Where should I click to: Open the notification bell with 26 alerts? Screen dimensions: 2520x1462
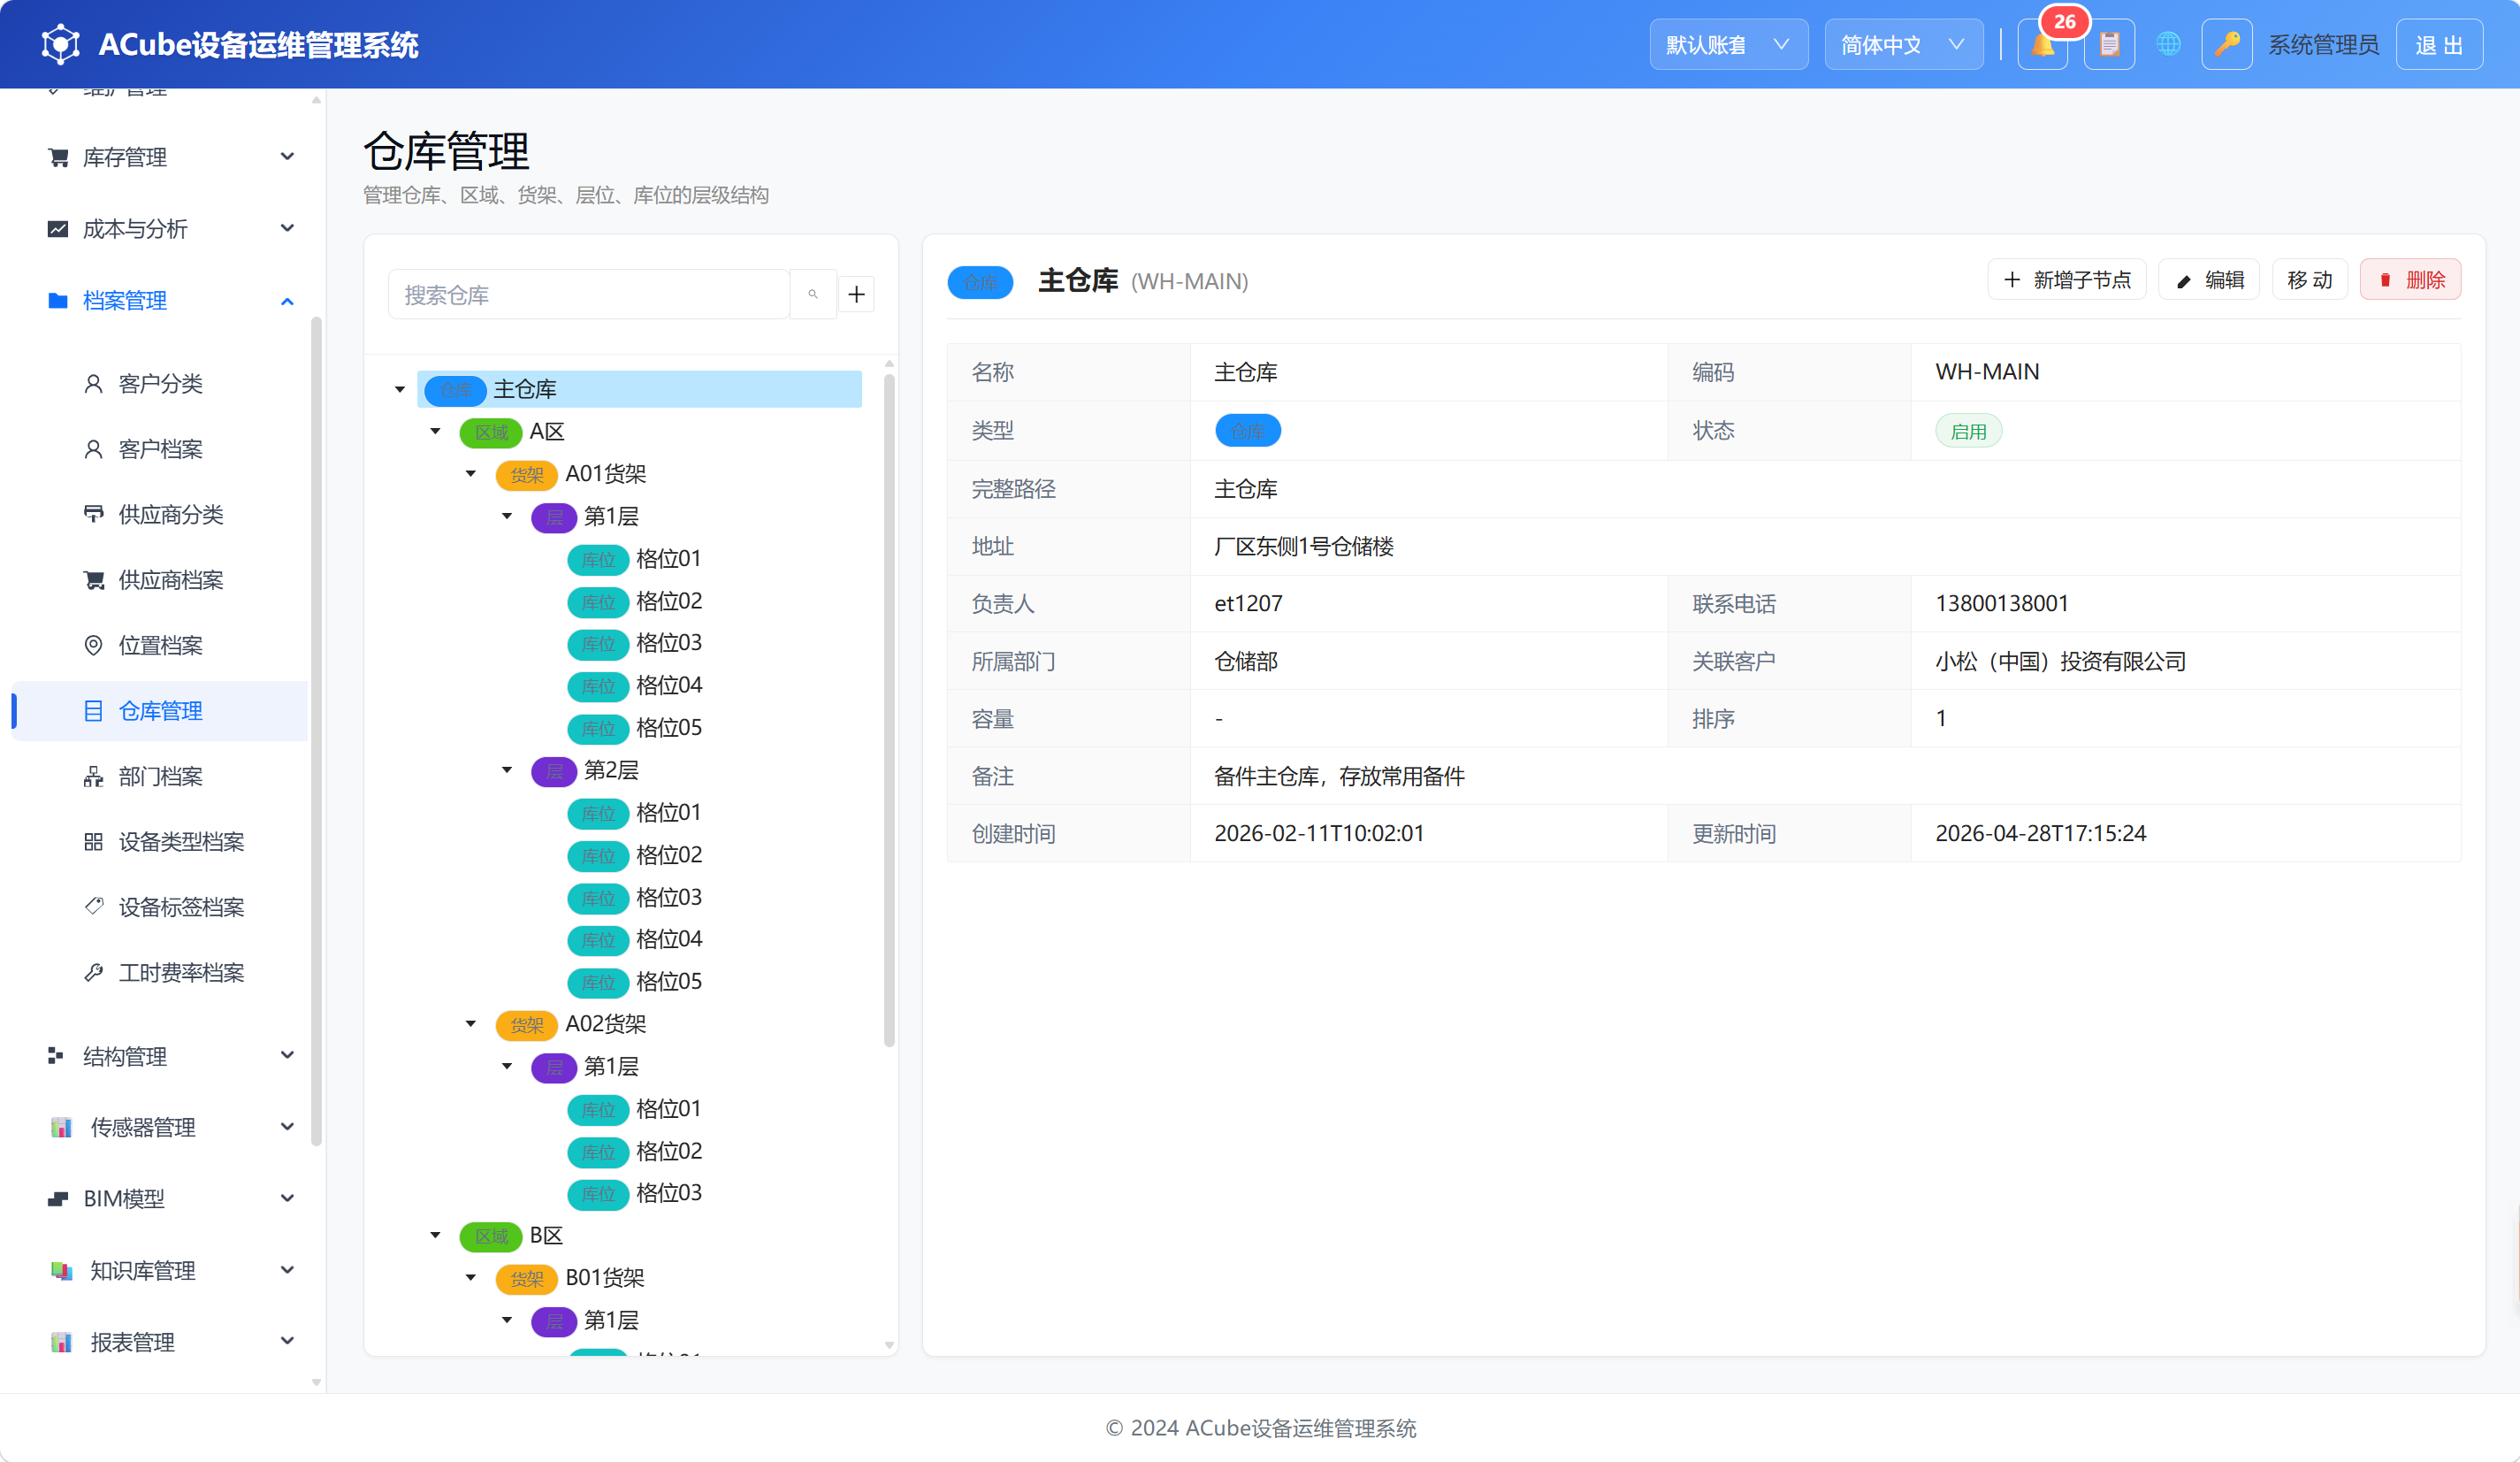[2042, 45]
